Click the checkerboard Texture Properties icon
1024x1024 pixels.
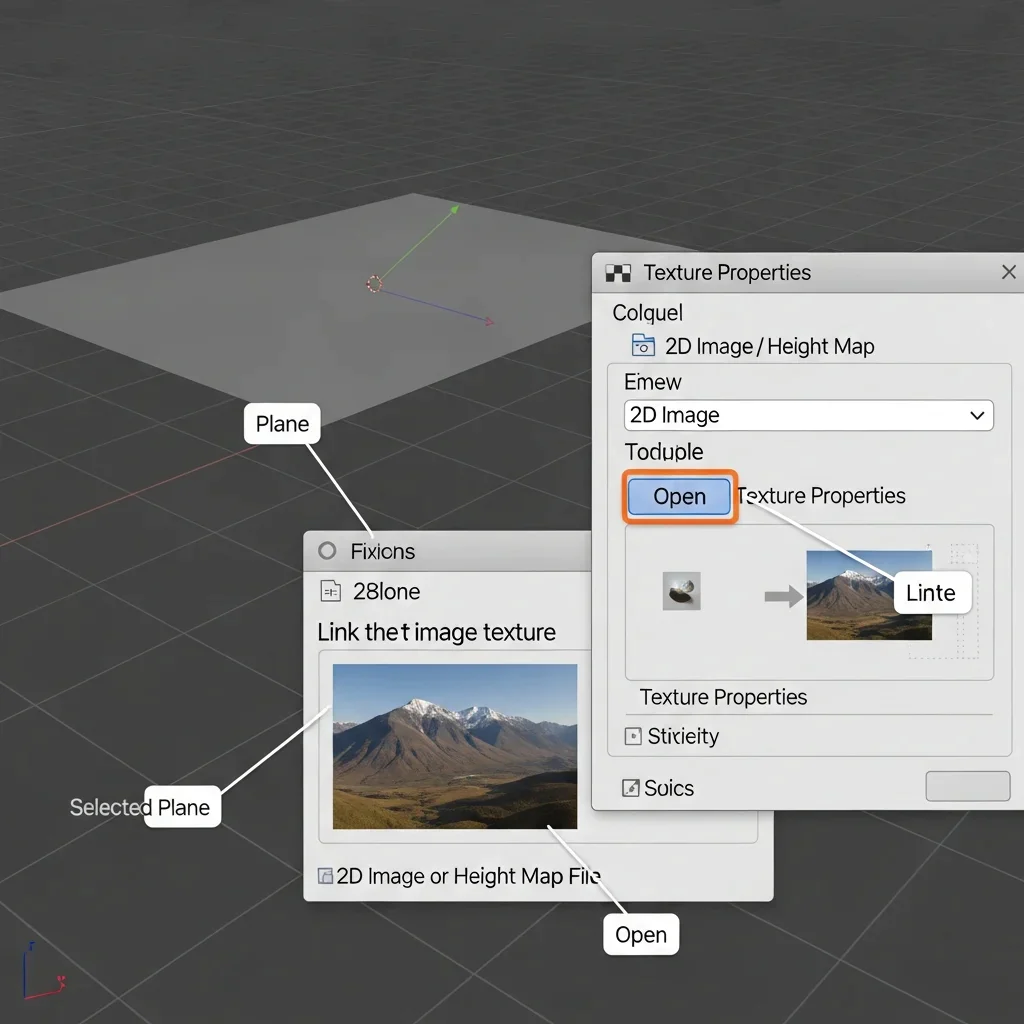pos(618,273)
